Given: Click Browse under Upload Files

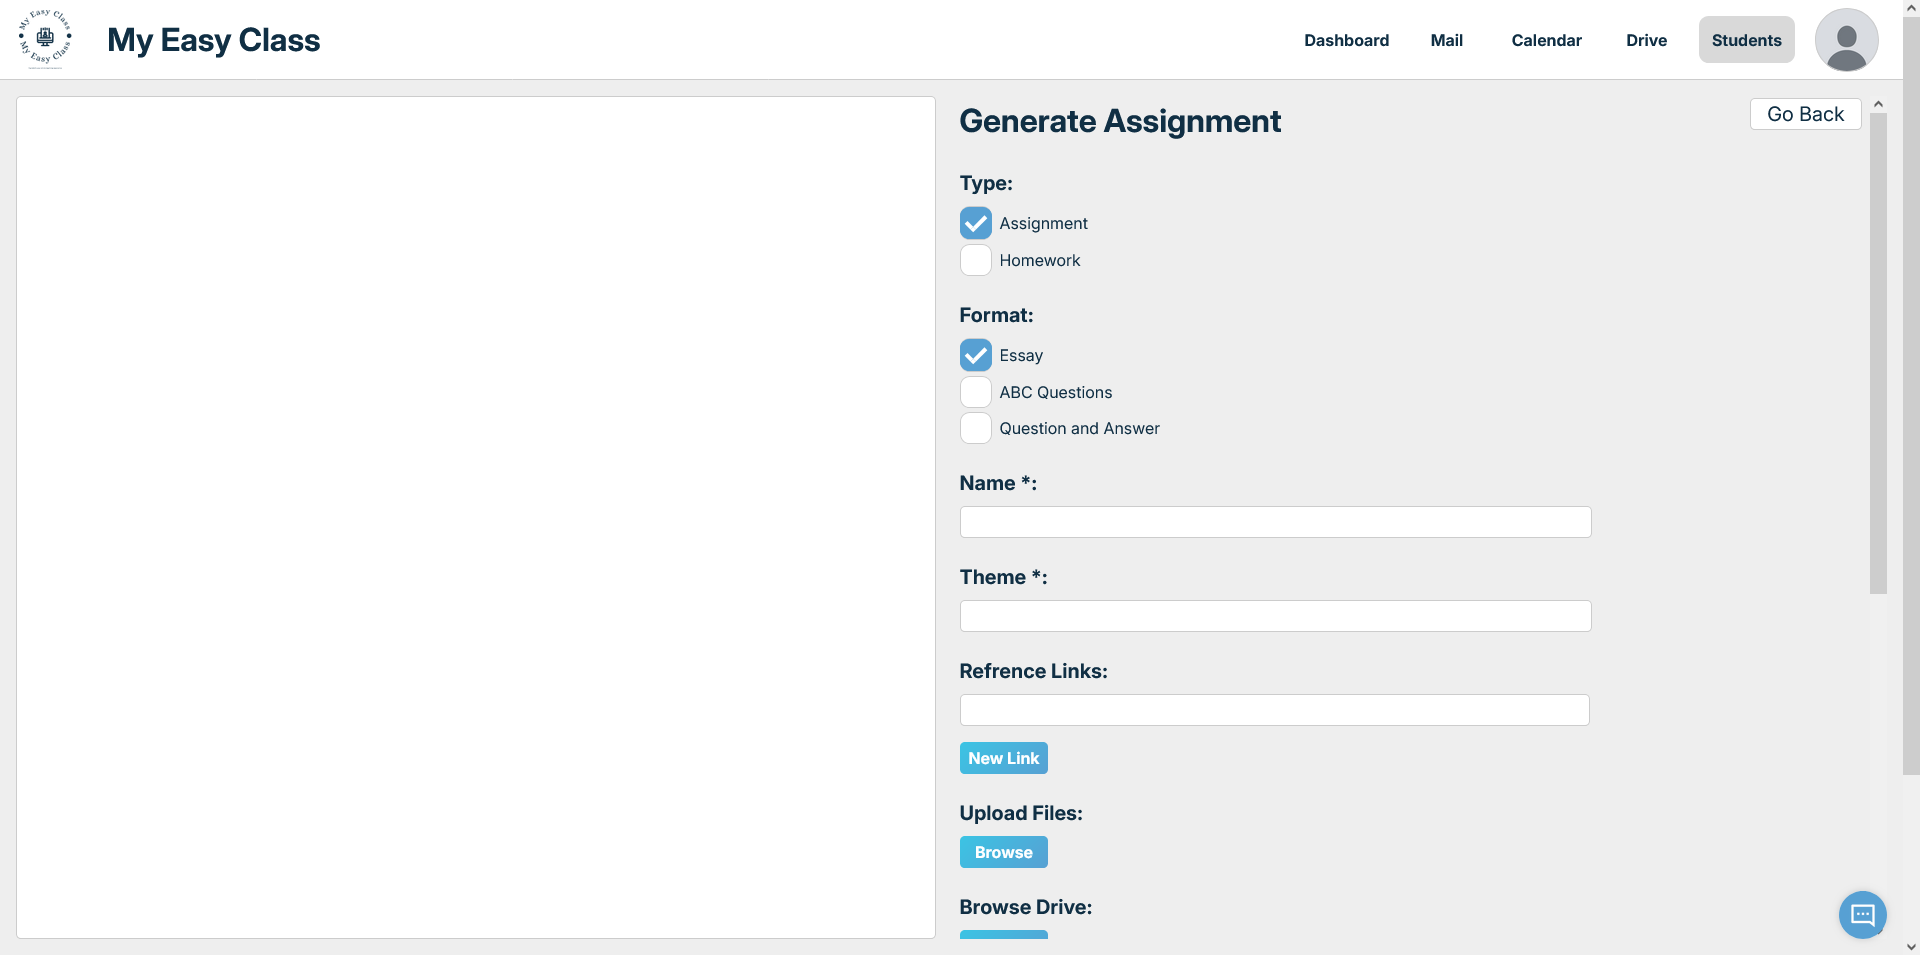Looking at the screenshot, I should (x=1003, y=852).
